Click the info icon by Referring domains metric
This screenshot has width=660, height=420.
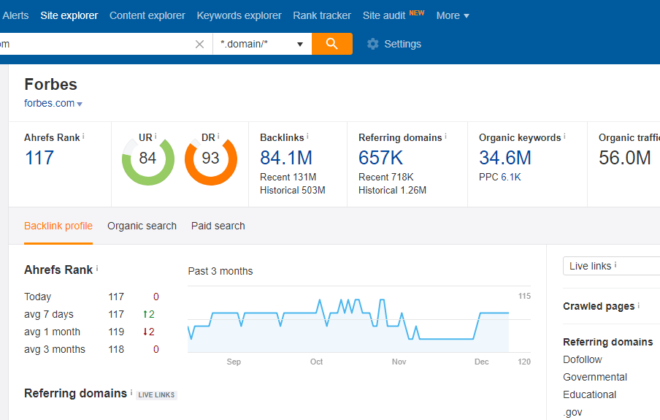point(445,136)
